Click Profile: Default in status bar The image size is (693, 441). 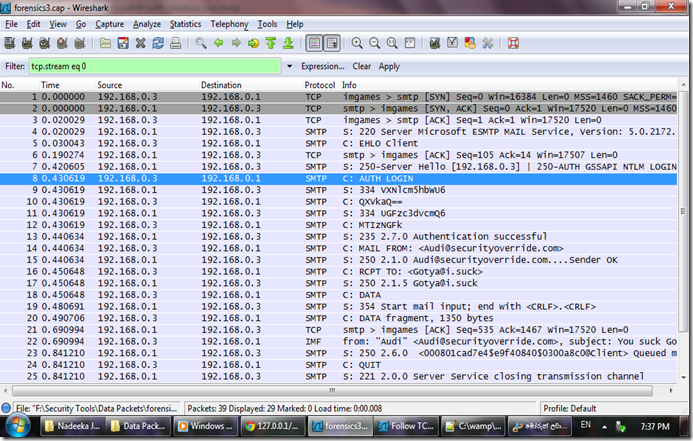tap(570, 408)
